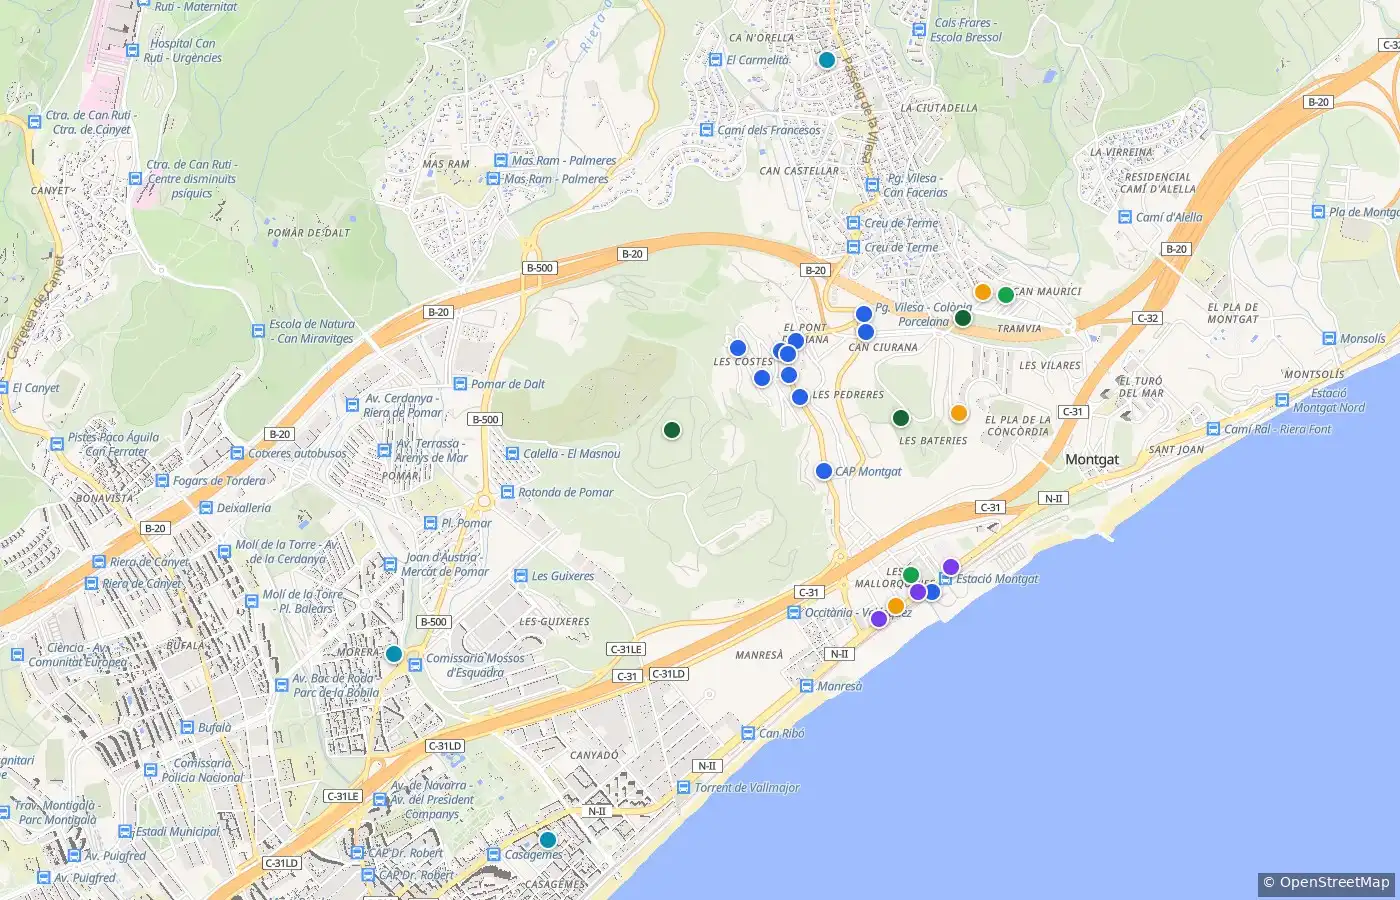Click the Cotxeres autobusos stop icon
1400x900 pixels.
coord(237,453)
